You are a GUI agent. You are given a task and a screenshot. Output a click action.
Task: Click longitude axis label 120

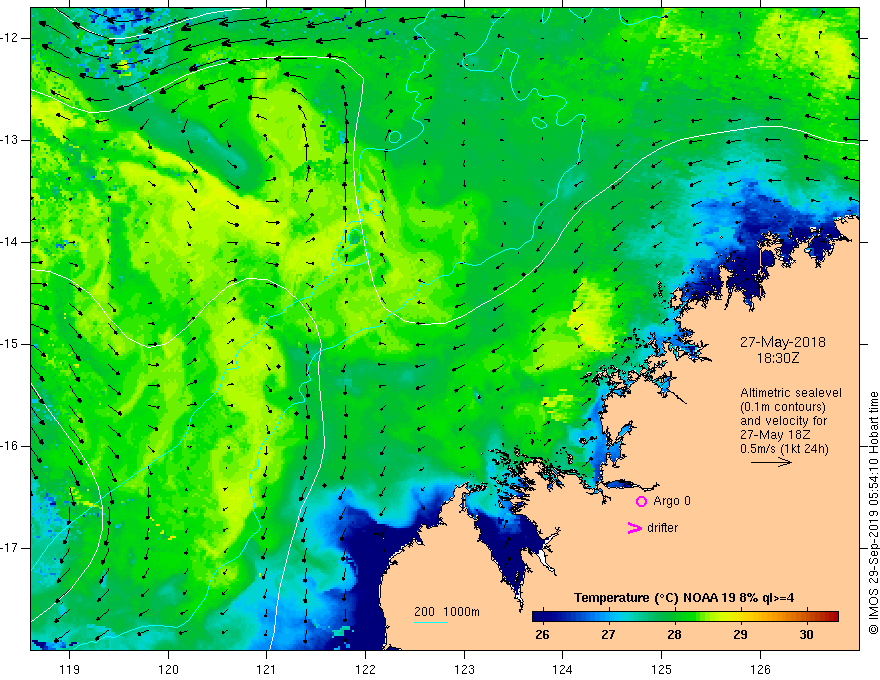click(x=168, y=669)
